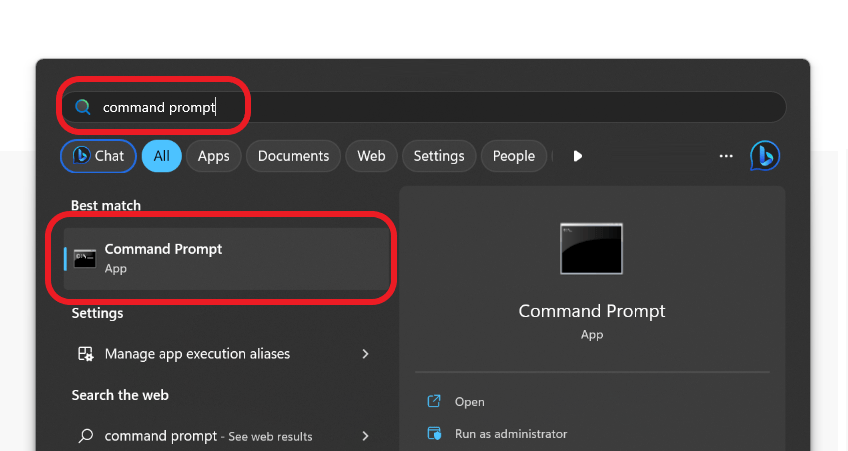Switch to the Documents filter tab
848x451 pixels.
[x=293, y=156]
